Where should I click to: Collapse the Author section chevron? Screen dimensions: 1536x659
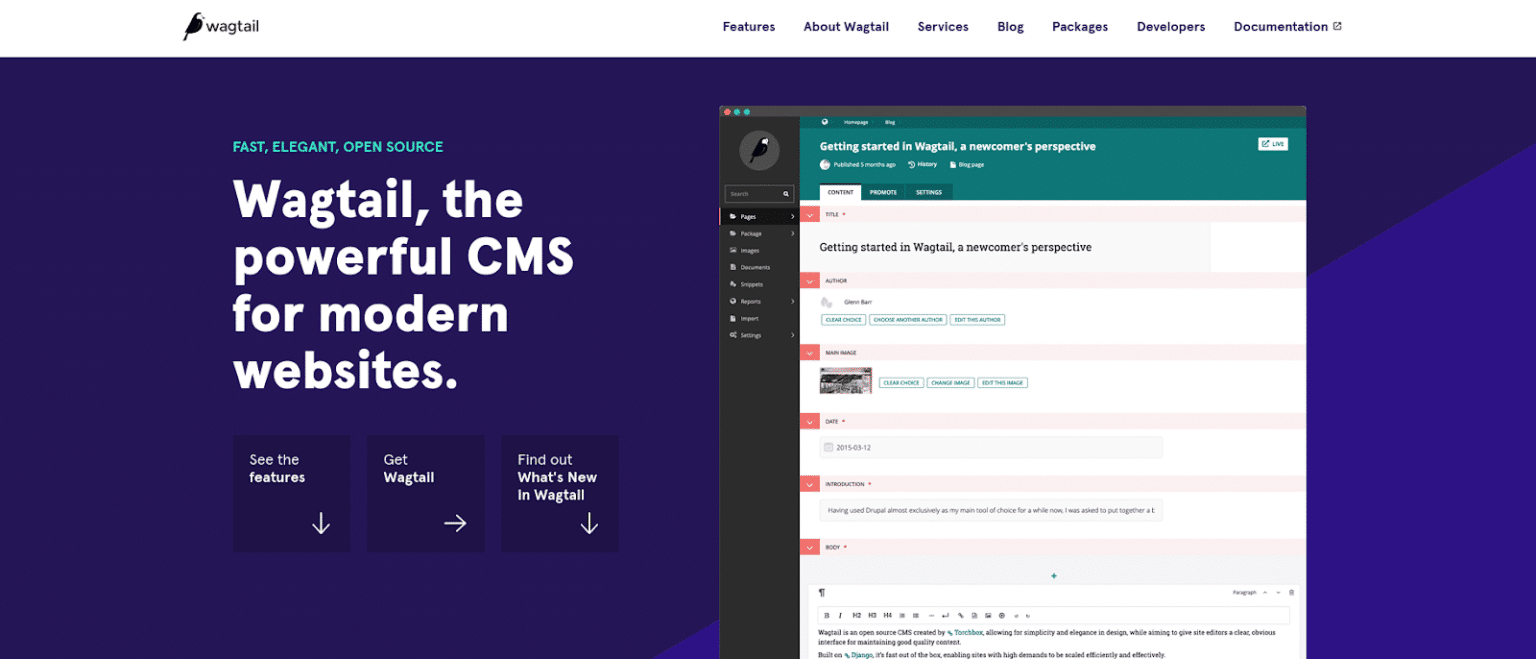809,281
